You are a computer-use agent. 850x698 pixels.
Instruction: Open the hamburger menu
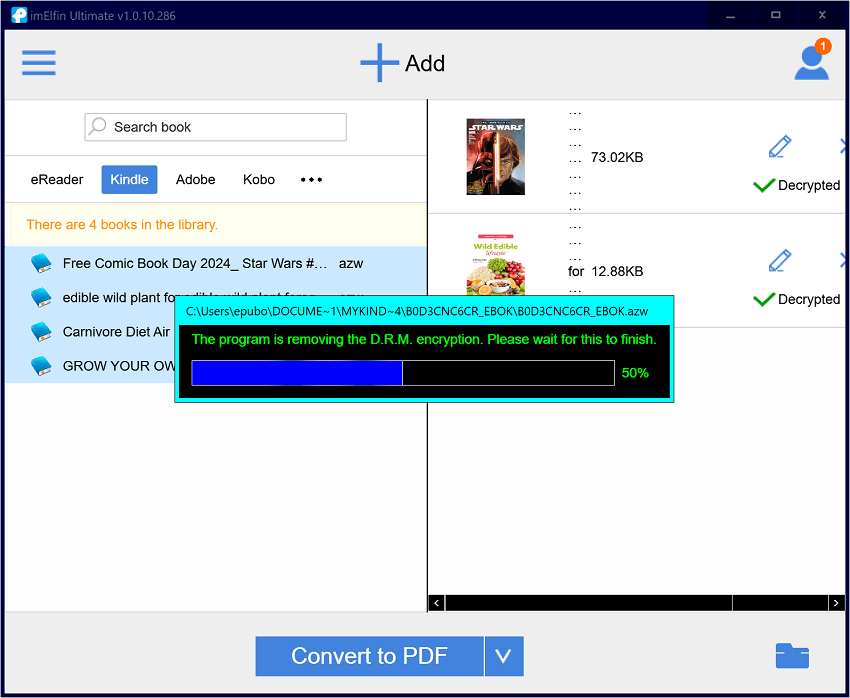pyautogui.click(x=38, y=63)
